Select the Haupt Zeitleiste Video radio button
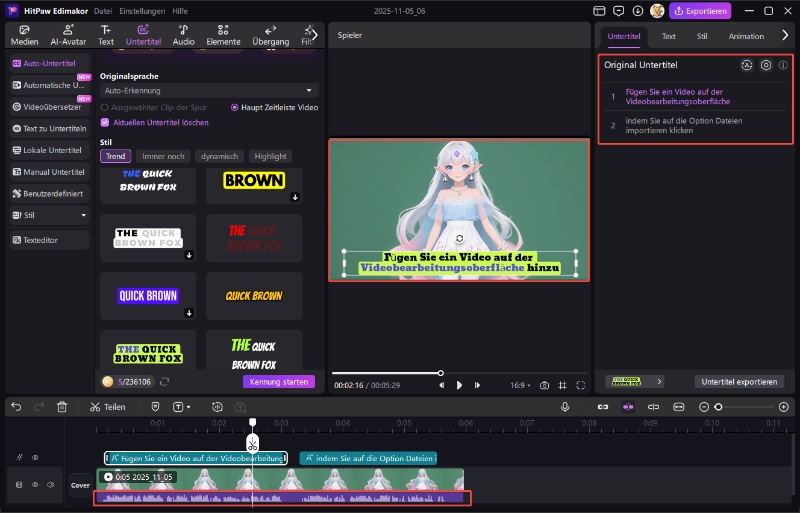This screenshot has width=800, height=513. click(x=234, y=108)
